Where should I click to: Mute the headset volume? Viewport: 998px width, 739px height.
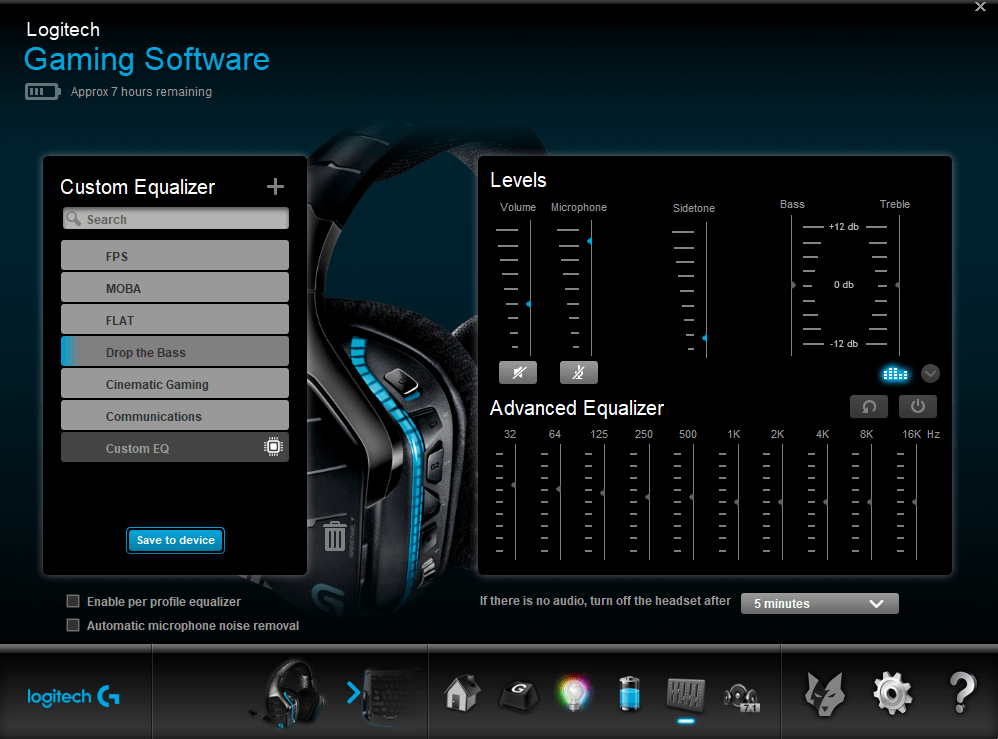click(518, 372)
